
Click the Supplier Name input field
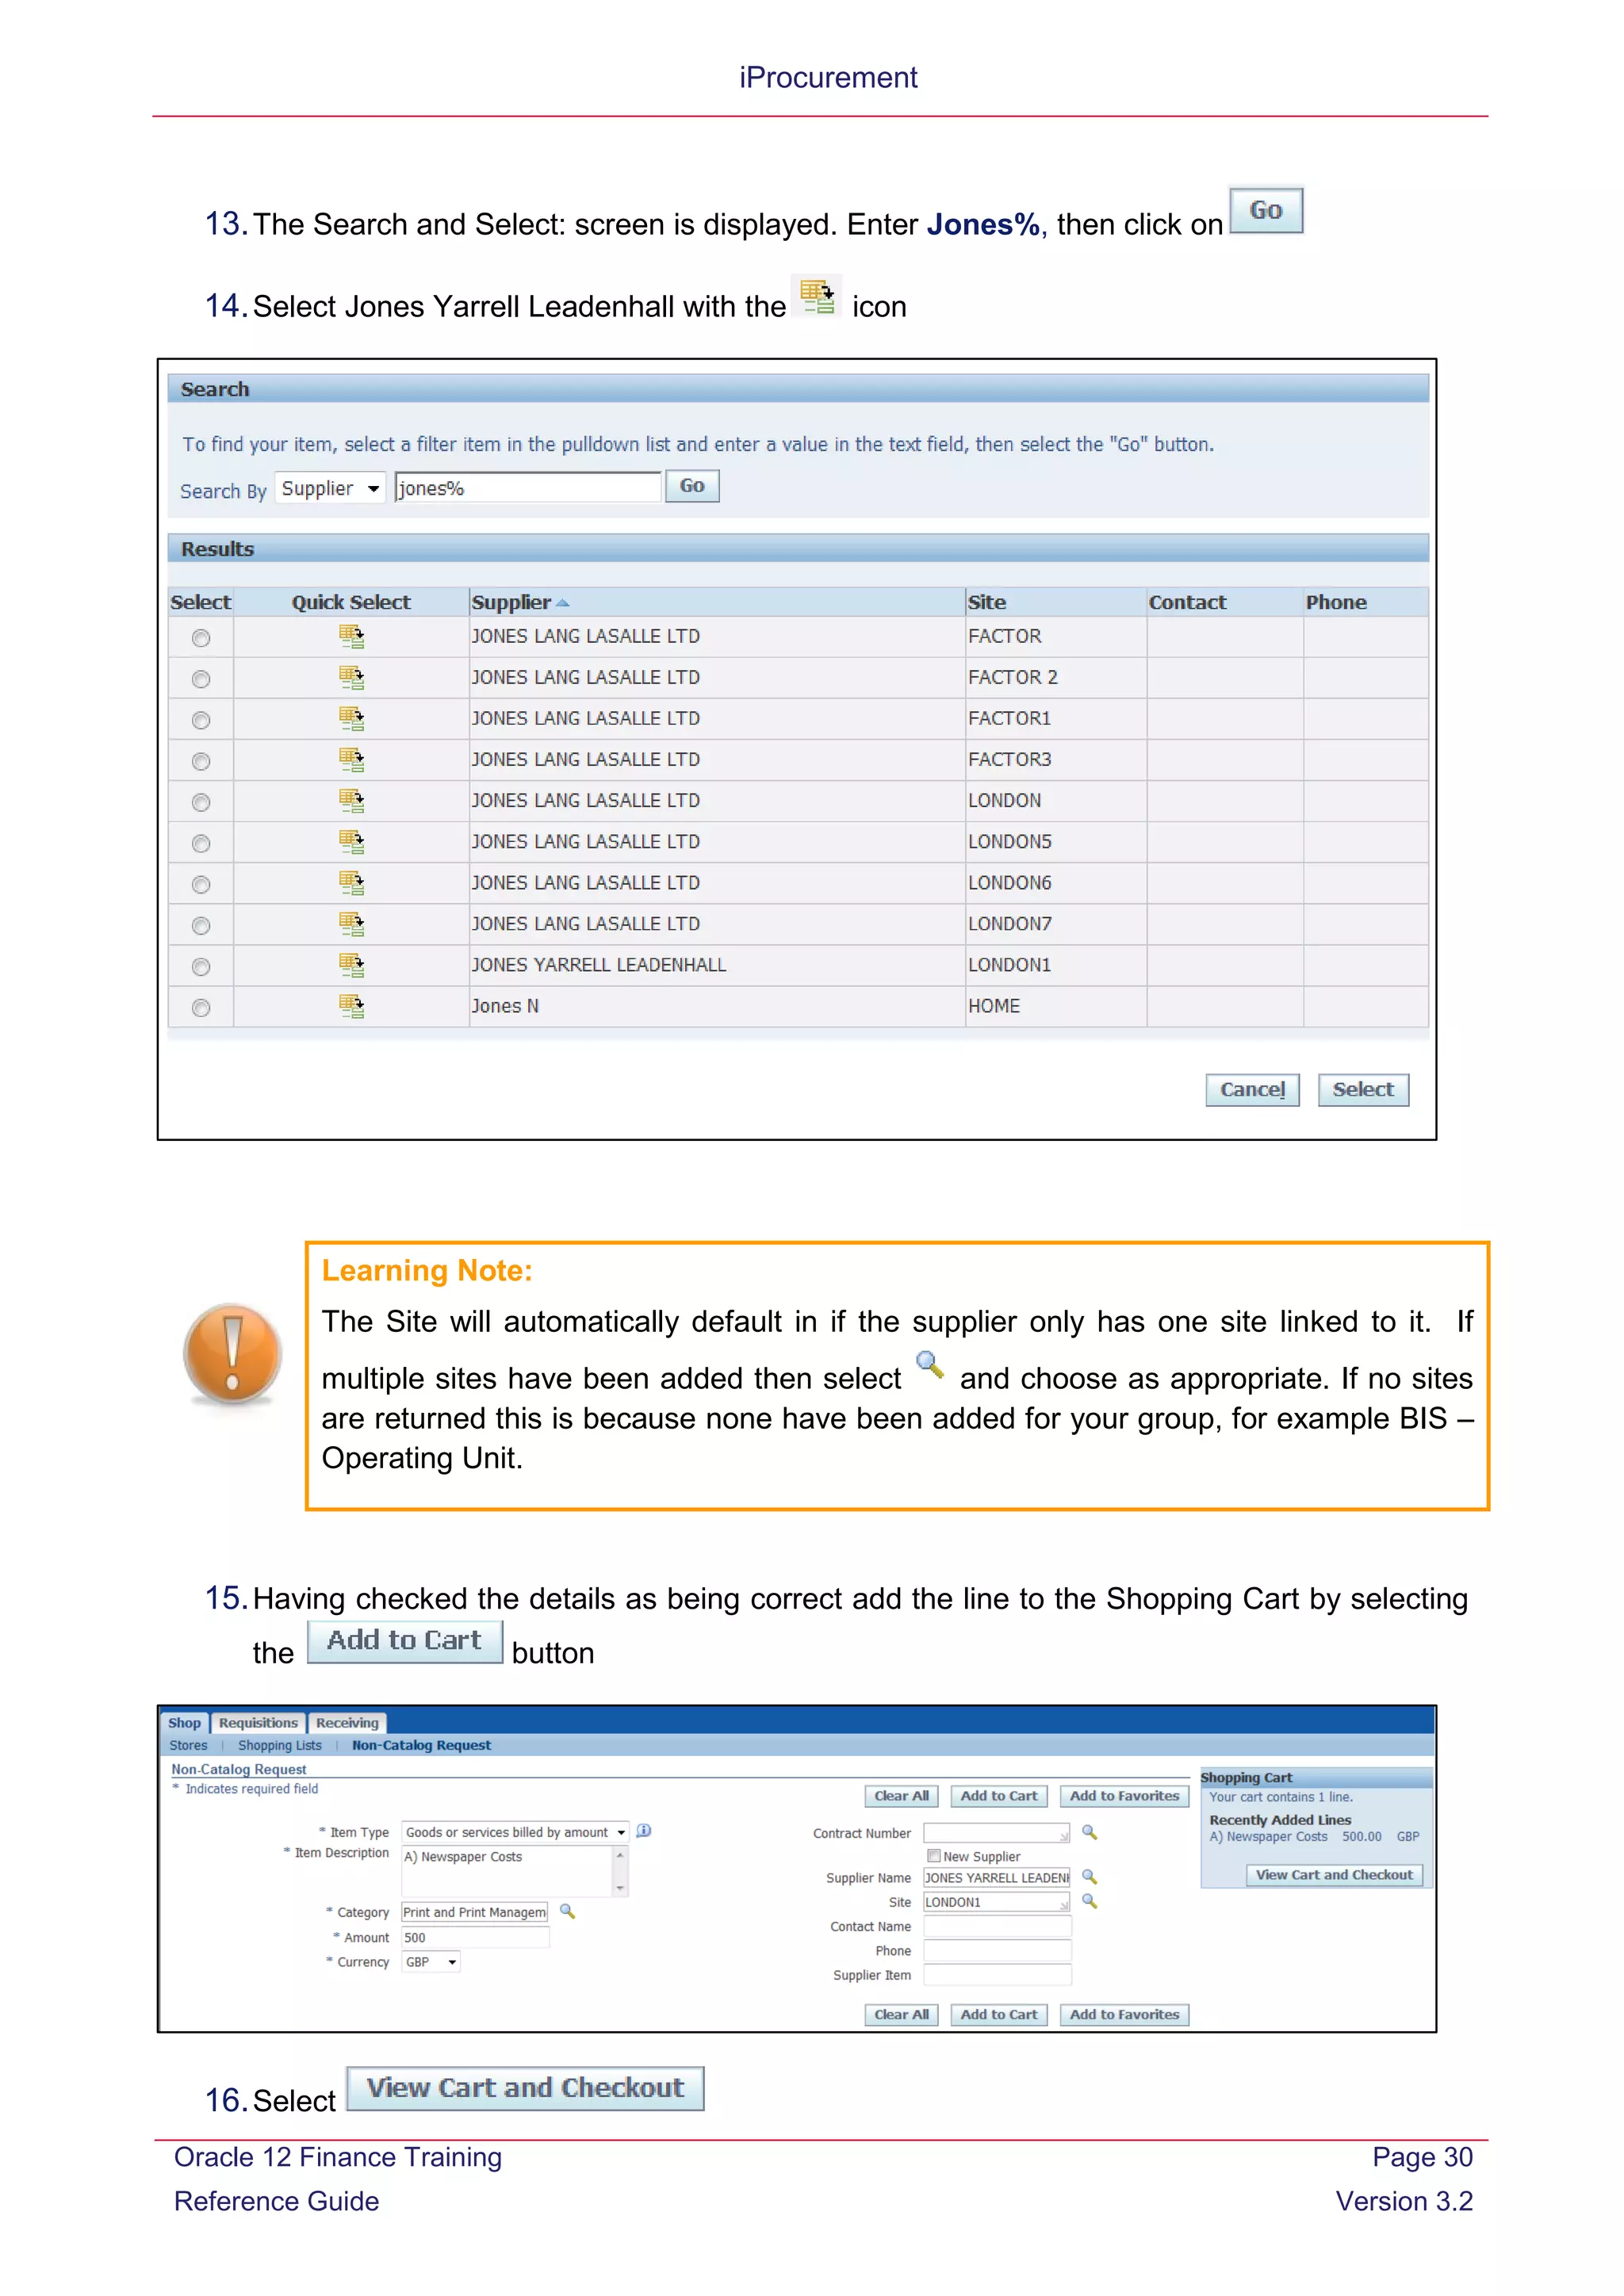(x=997, y=1877)
